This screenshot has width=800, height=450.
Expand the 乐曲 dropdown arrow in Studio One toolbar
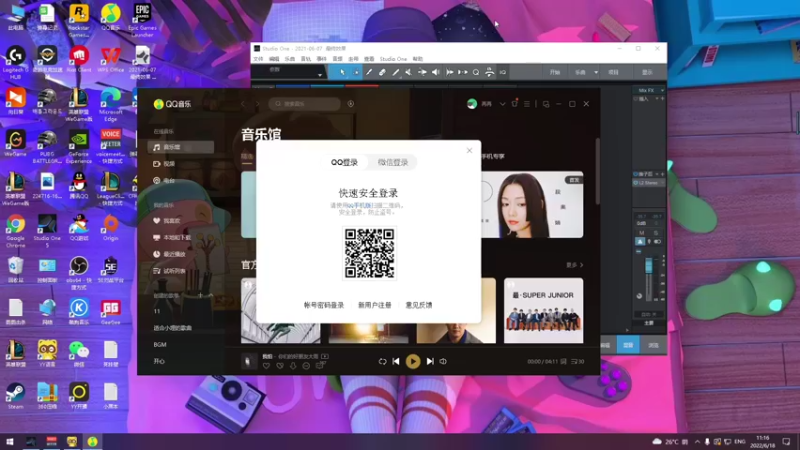pos(595,72)
